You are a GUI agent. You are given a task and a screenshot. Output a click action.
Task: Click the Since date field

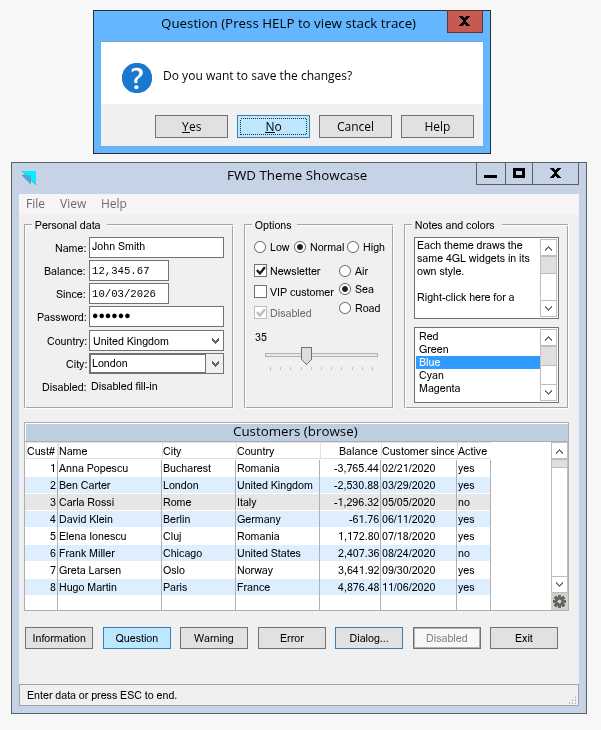click(129, 293)
